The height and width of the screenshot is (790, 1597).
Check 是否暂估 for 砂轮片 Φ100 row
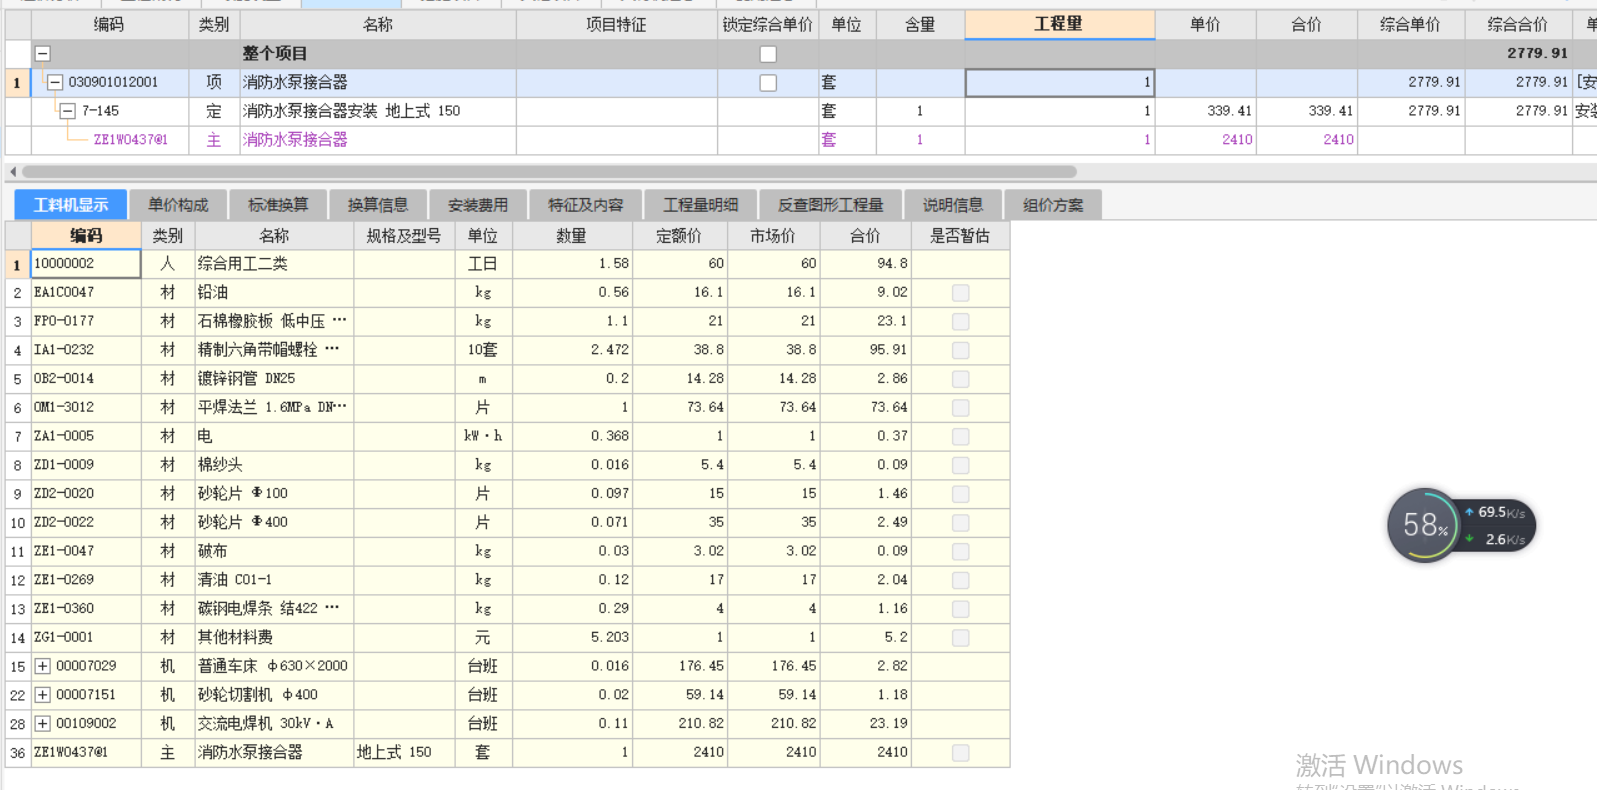click(x=961, y=494)
